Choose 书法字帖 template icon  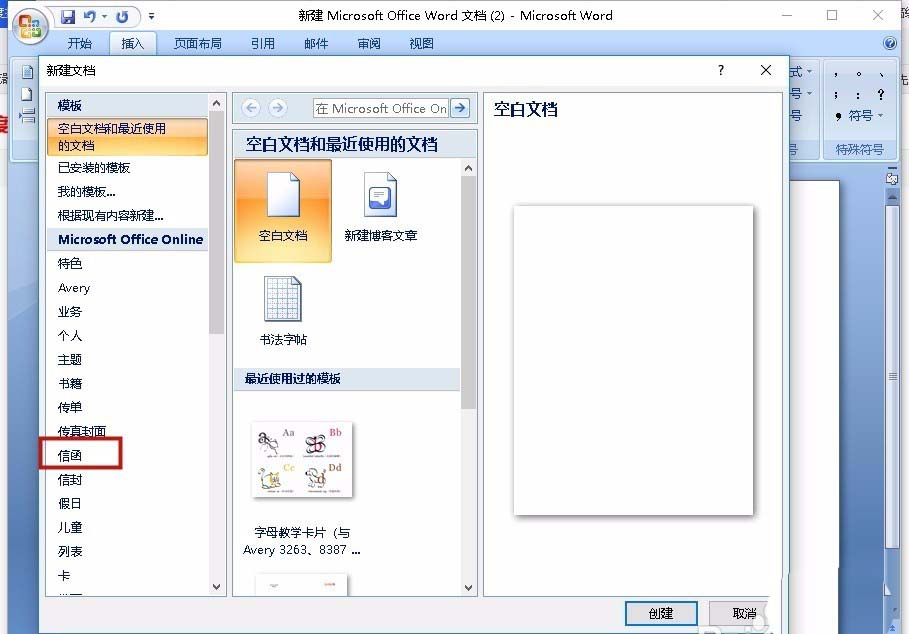pos(283,311)
